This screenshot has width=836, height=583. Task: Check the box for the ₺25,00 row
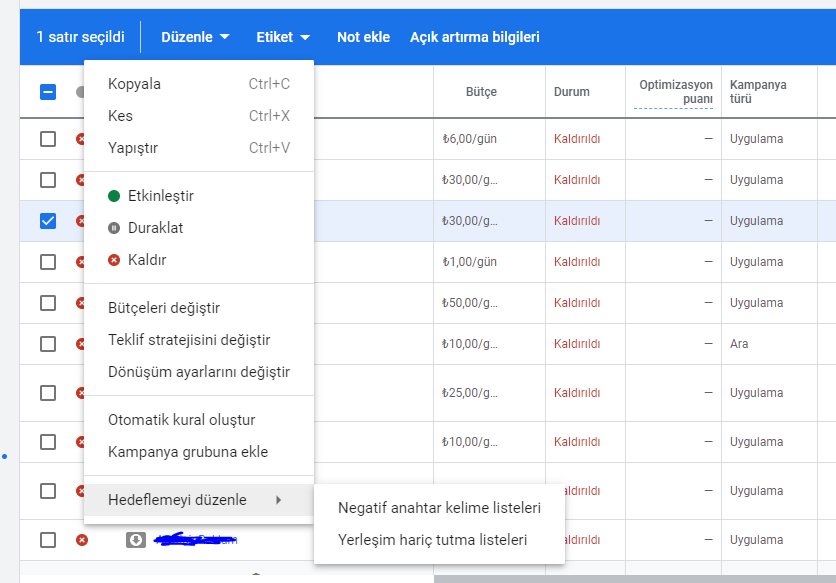click(48, 393)
